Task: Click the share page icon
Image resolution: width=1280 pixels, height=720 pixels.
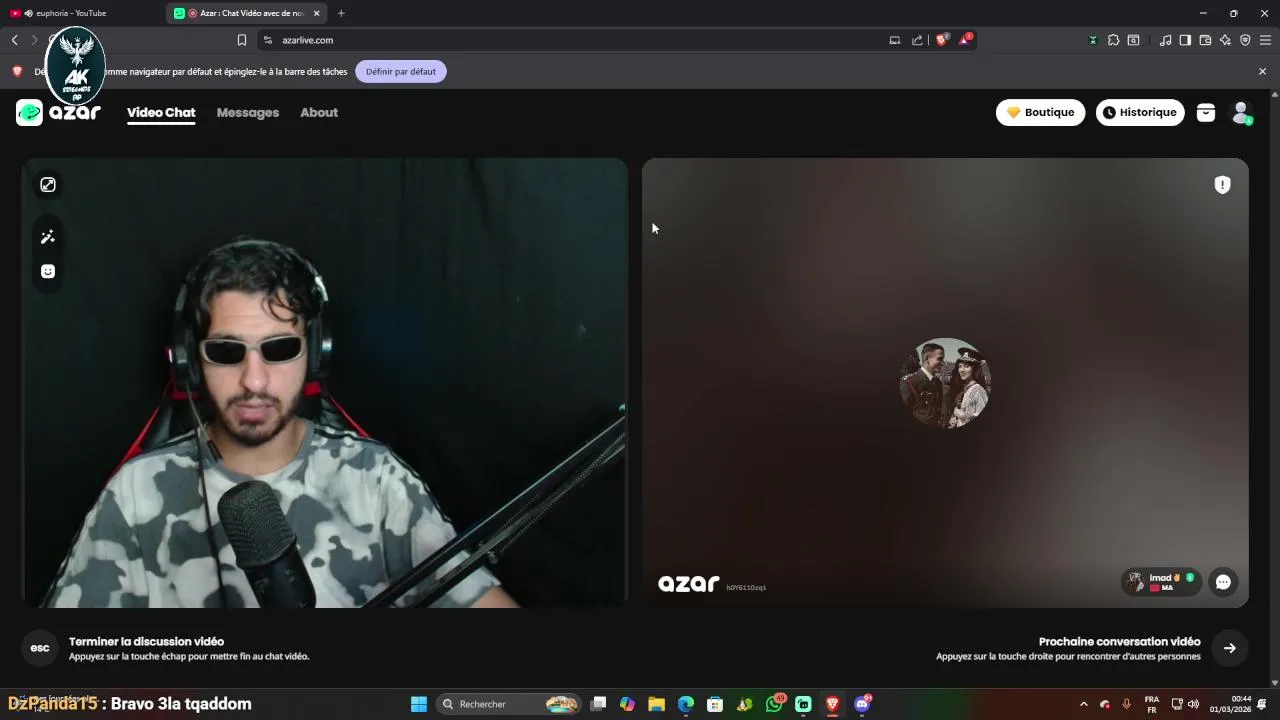Action: [x=917, y=40]
